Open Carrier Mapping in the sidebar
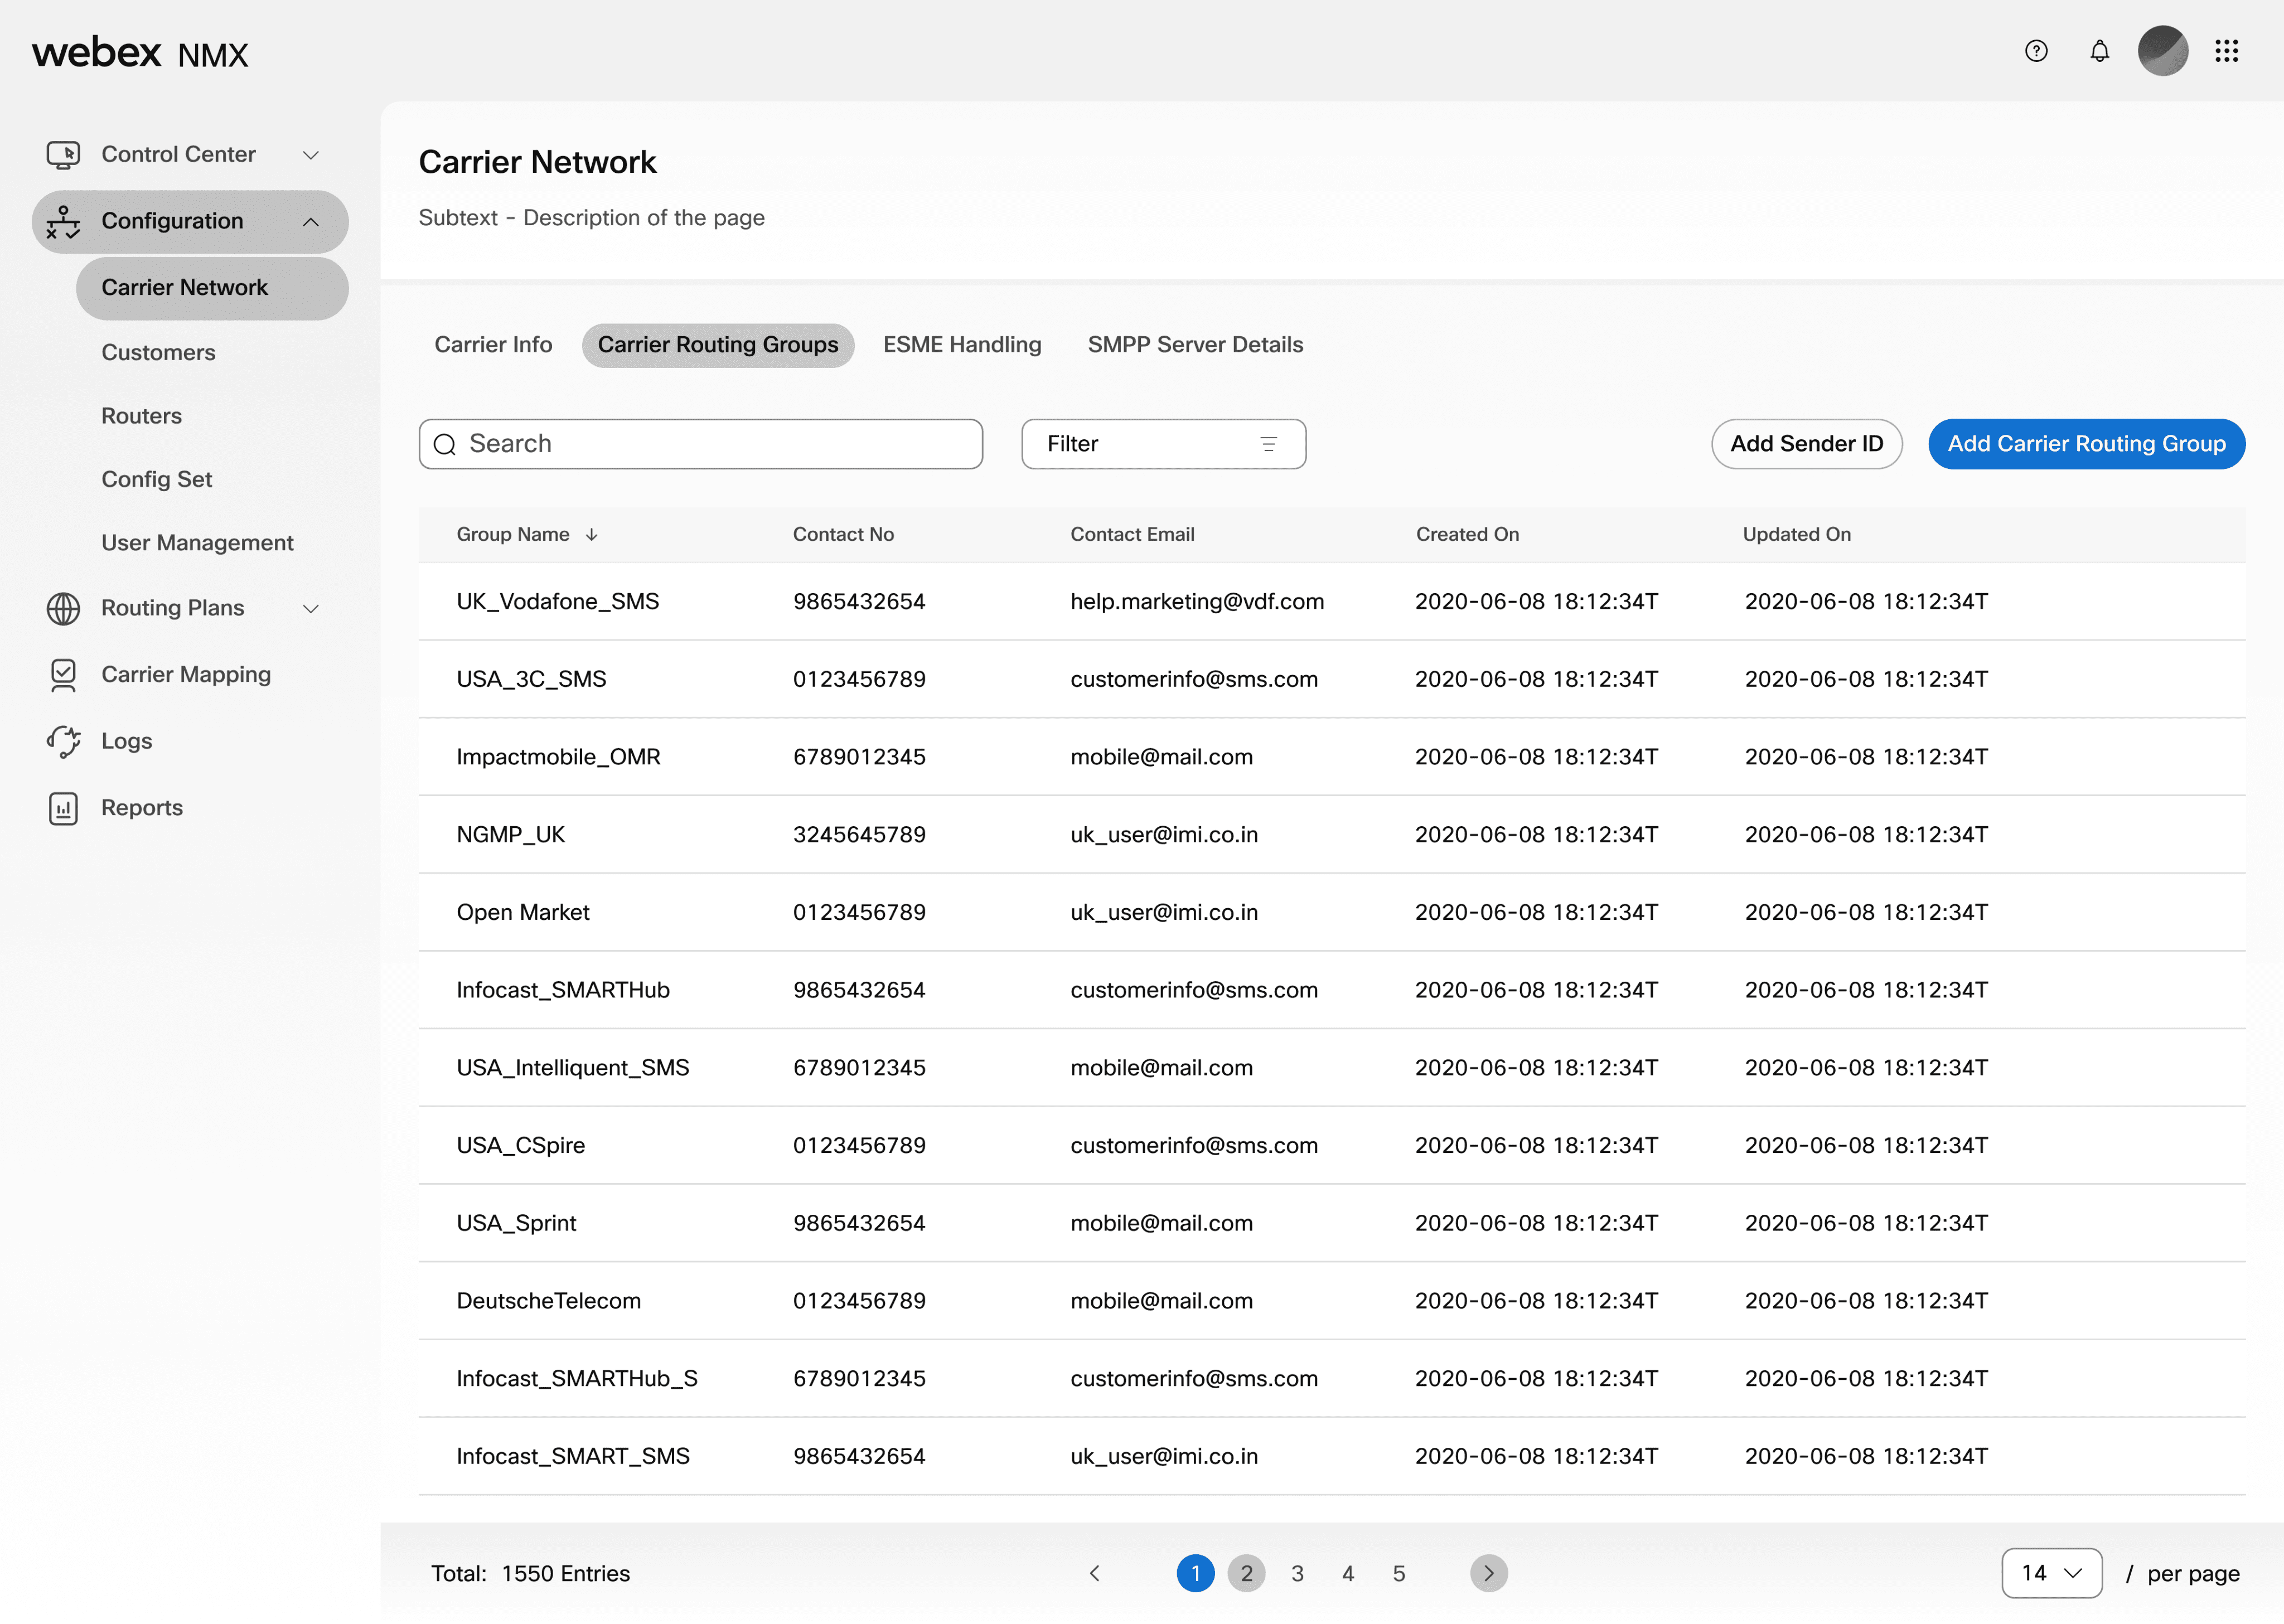This screenshot has height=1624, width=2284. pos(186,675)
